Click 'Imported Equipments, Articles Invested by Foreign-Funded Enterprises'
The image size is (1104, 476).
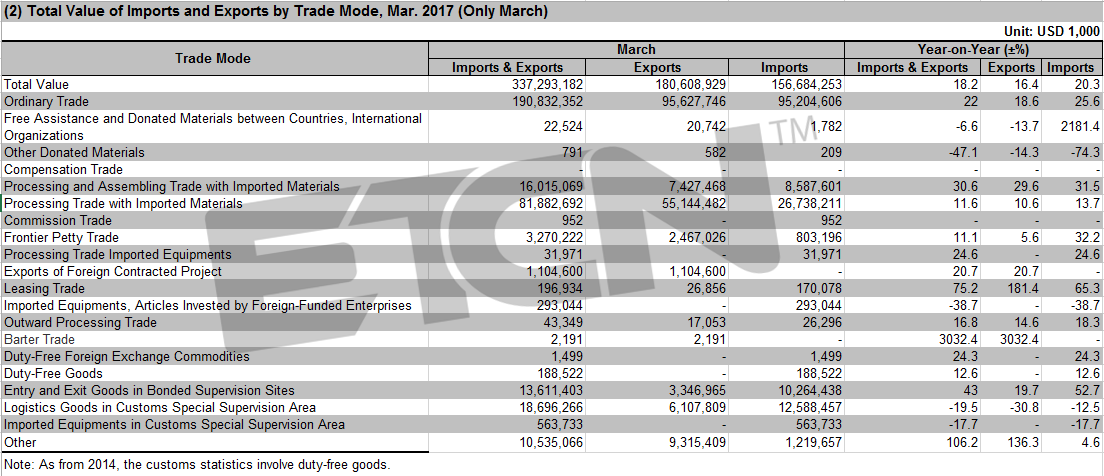[208, 306]
